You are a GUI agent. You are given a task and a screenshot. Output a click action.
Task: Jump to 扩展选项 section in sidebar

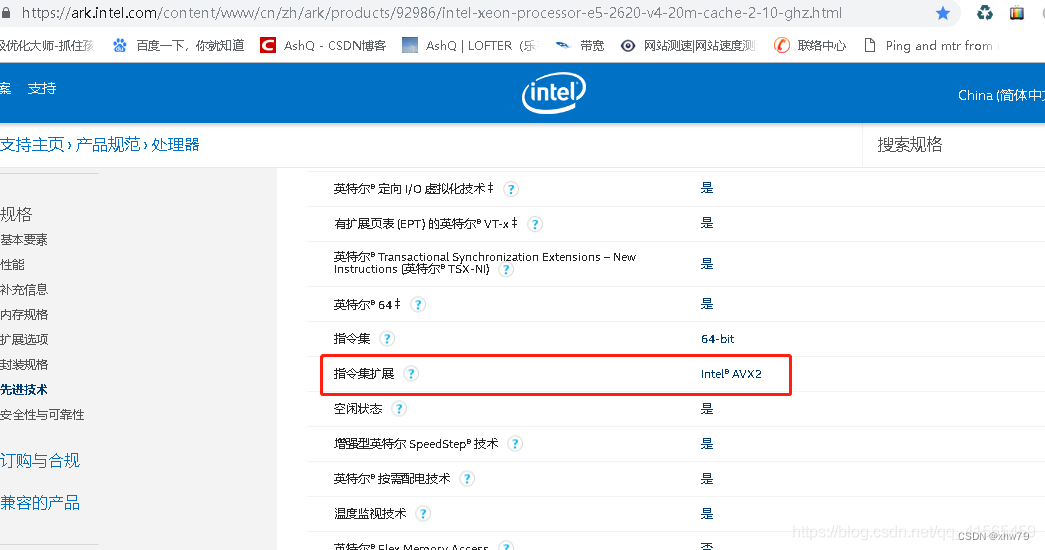pyautogui.click(x=24, y=339)
